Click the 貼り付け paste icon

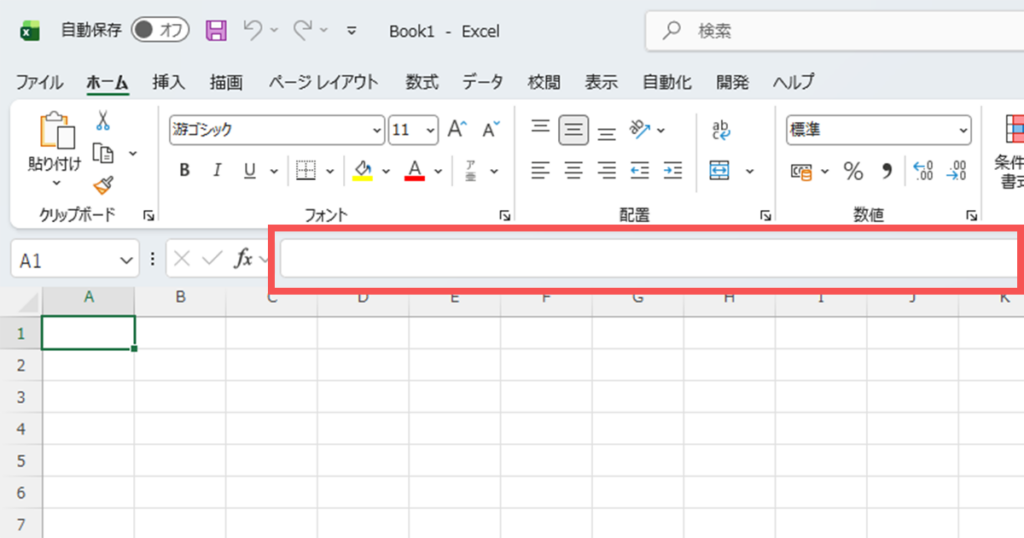coord(56,130)
